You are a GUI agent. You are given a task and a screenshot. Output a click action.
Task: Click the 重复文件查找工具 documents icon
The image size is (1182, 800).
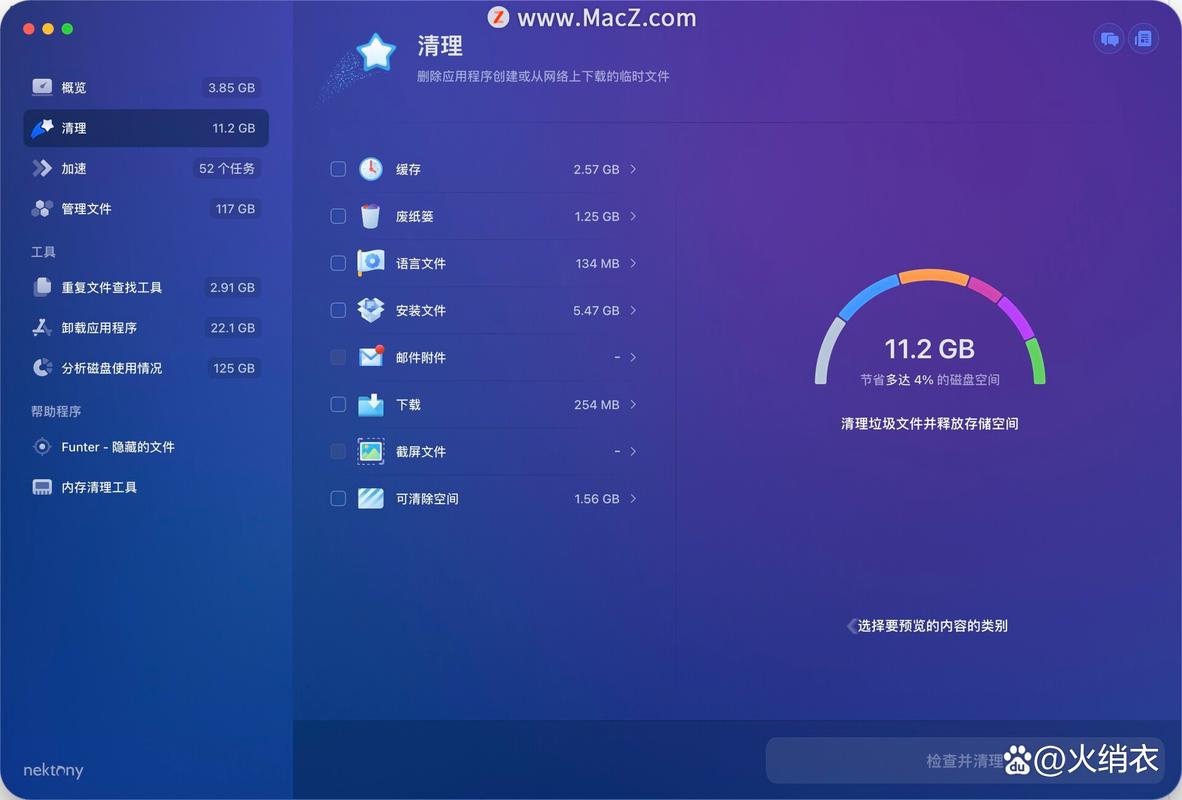coord(42,287)
